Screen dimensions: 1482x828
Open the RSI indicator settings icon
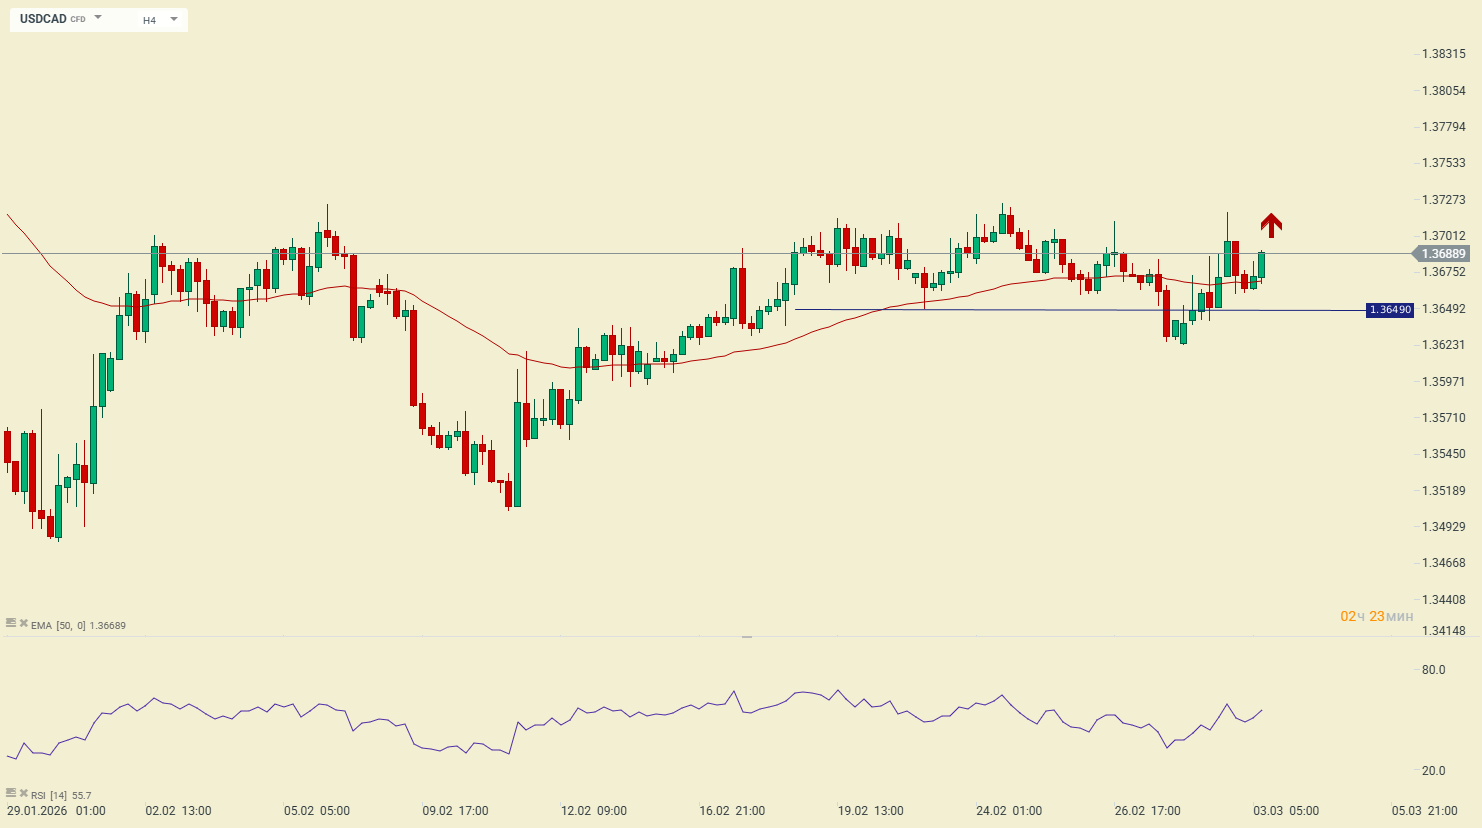coord(11,794)
